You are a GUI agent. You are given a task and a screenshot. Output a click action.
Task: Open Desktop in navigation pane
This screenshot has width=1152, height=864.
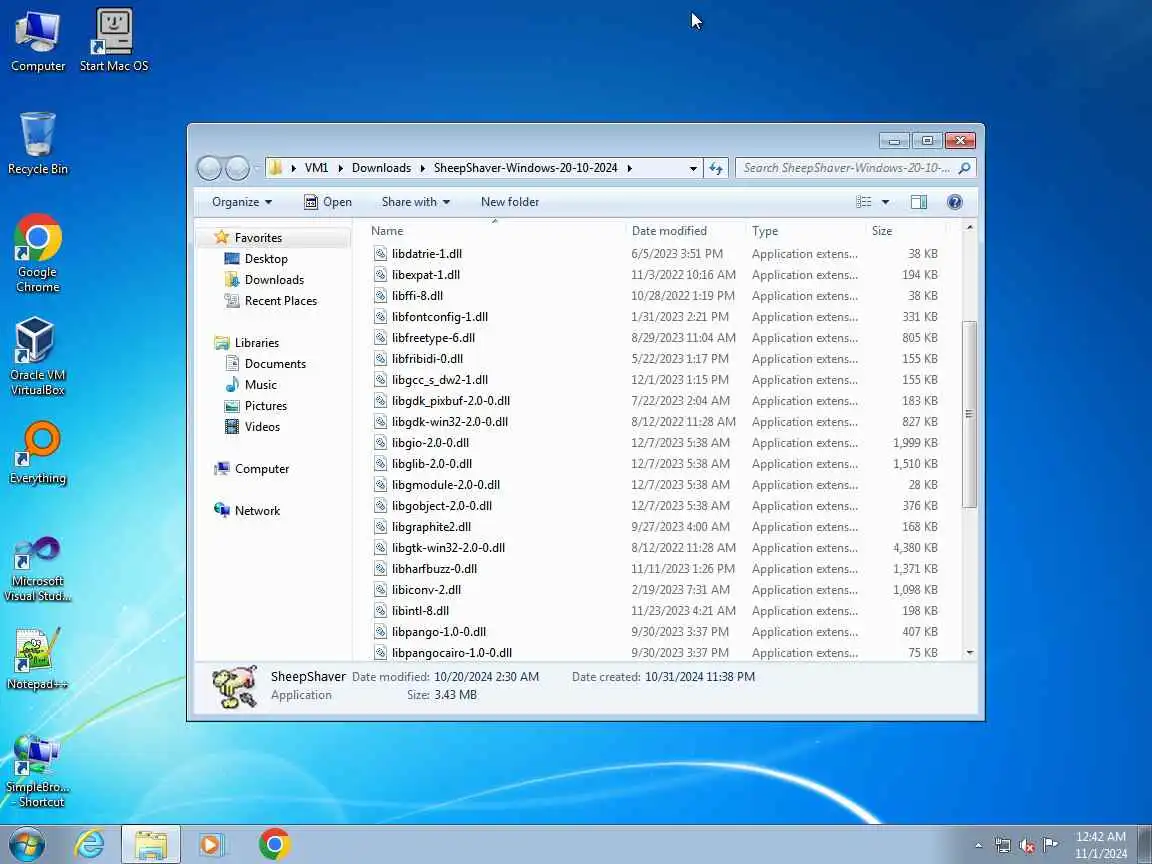pyautogui.click(x=266, y=259)
